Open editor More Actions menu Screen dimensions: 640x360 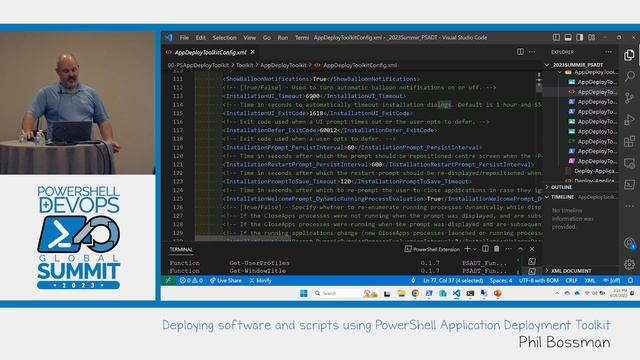[x=532, y=52]
